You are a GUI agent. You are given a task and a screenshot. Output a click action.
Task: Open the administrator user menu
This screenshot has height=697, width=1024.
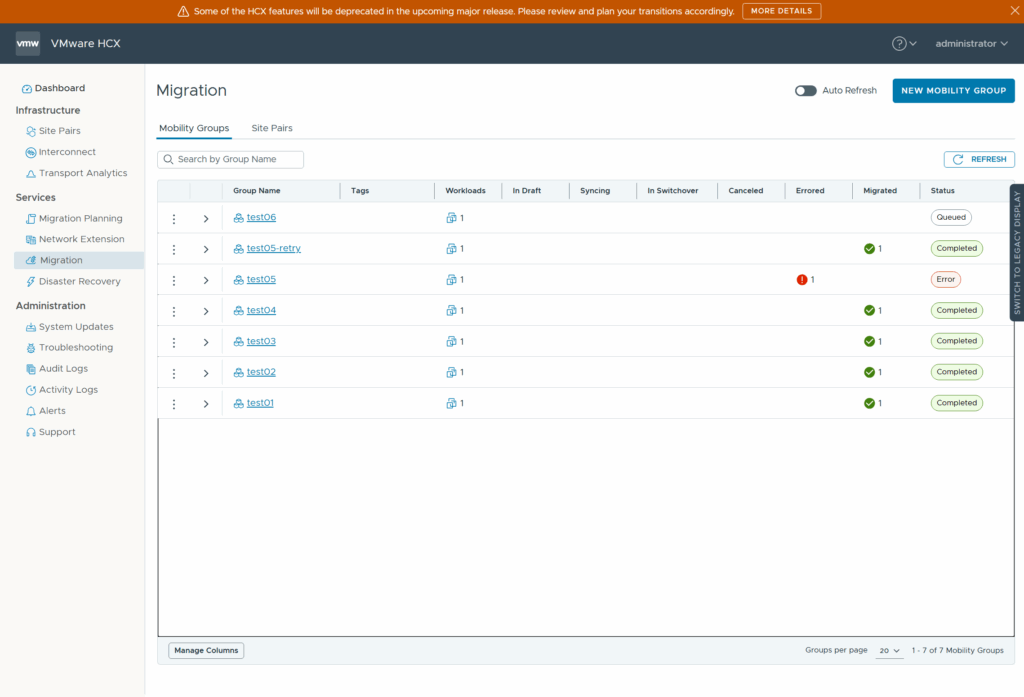point(971,43)
